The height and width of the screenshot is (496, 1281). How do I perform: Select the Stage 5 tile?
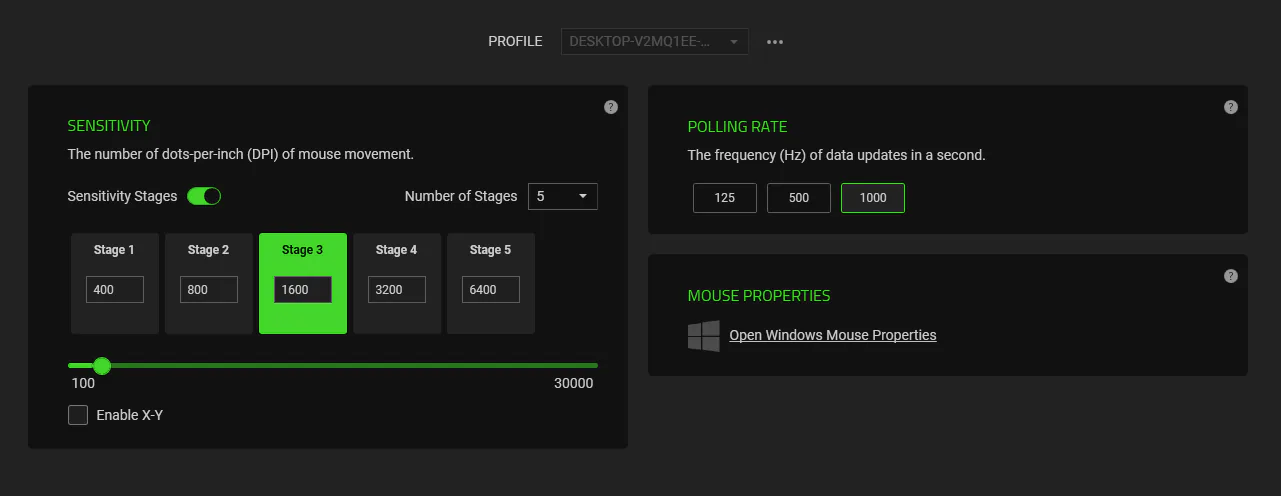point(491,283)
